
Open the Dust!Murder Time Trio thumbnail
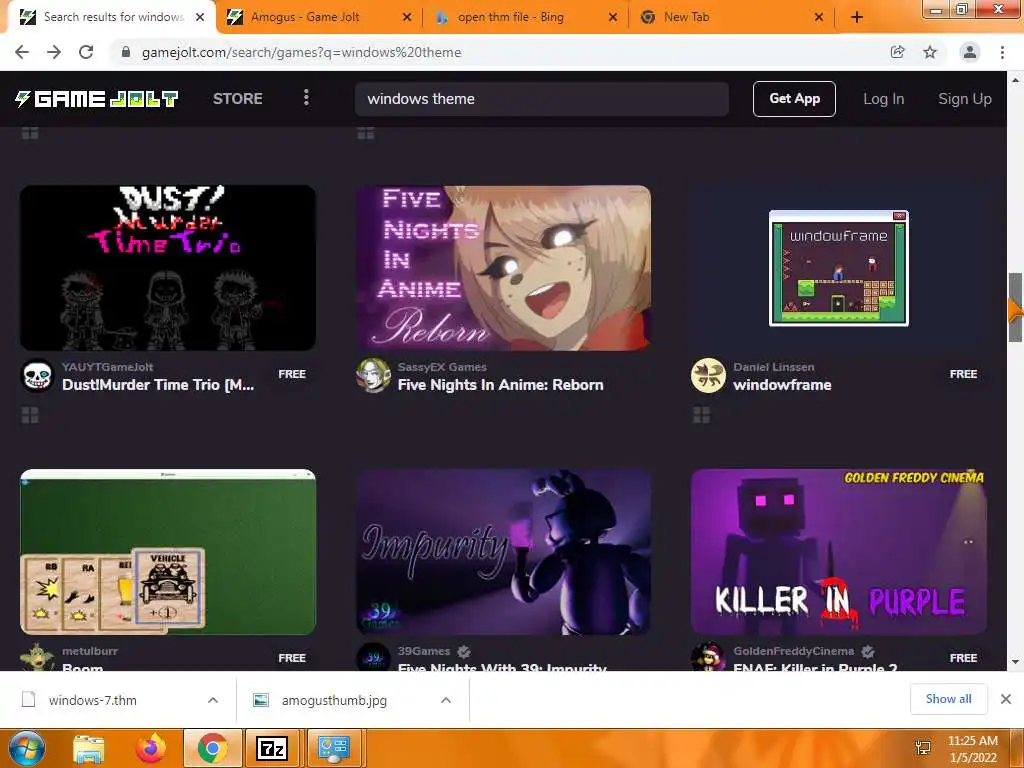coord(168,268)
